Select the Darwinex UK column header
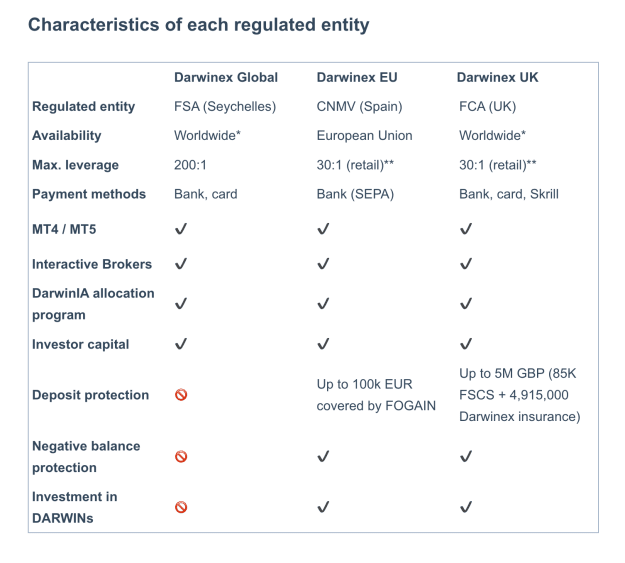This screenshot has height=563, width=625. (x=497, y=77)
